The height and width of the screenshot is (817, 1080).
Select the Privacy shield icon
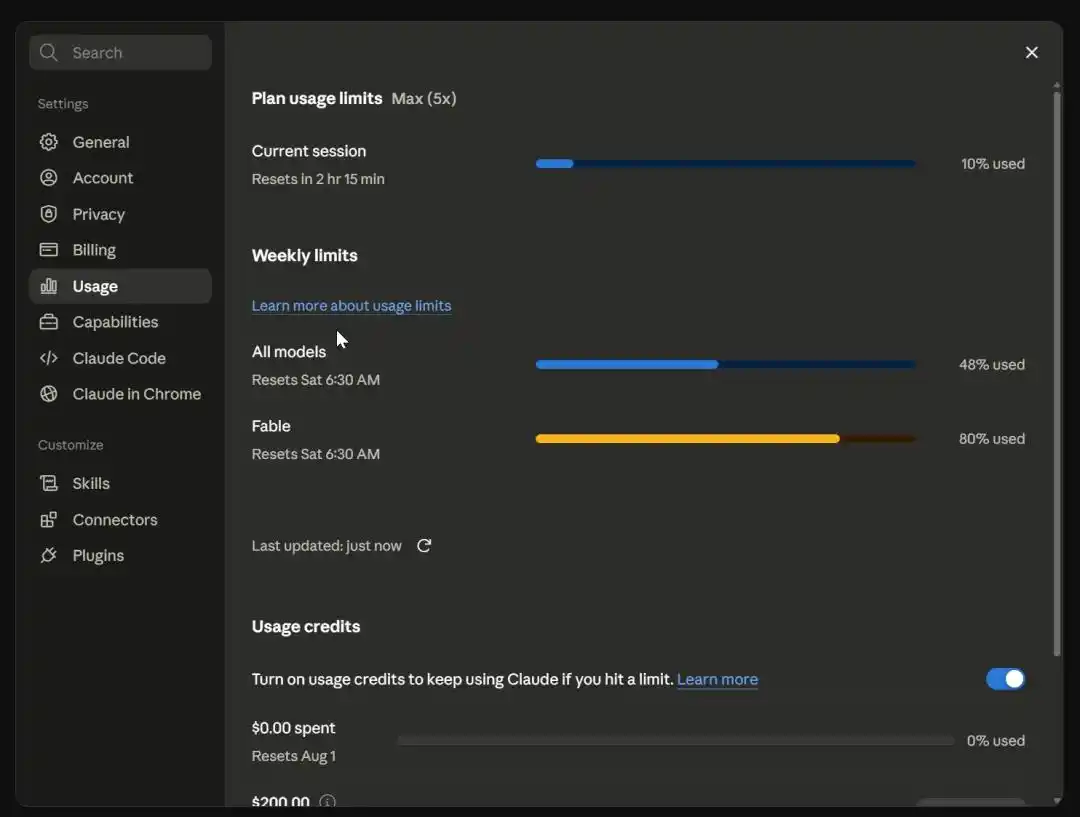point(49,214)
